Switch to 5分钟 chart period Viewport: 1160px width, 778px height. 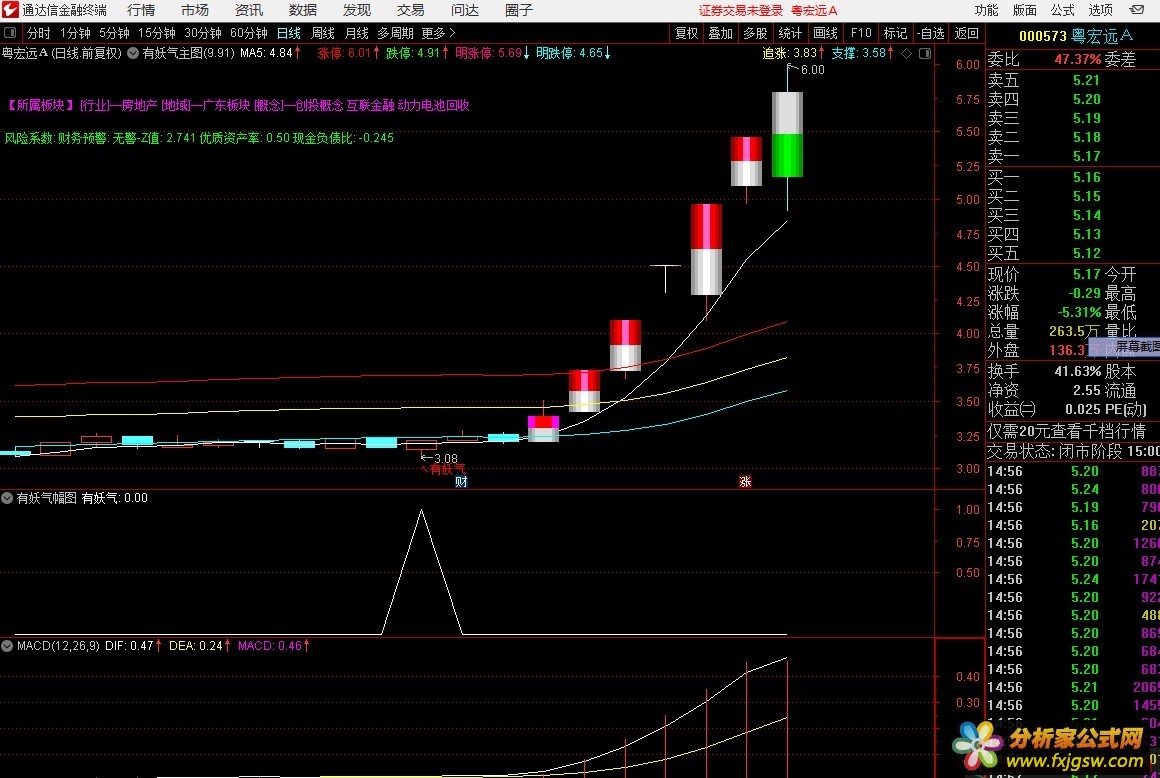(114, 33)
